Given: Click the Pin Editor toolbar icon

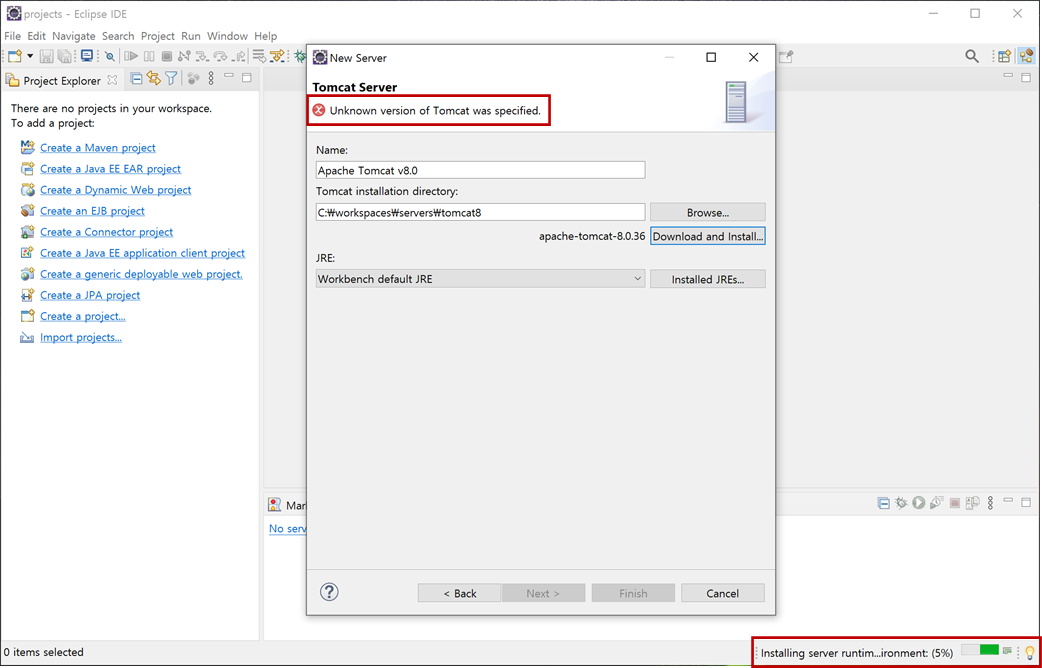Looking at the screenshot, I should click(x=786, y=56).
